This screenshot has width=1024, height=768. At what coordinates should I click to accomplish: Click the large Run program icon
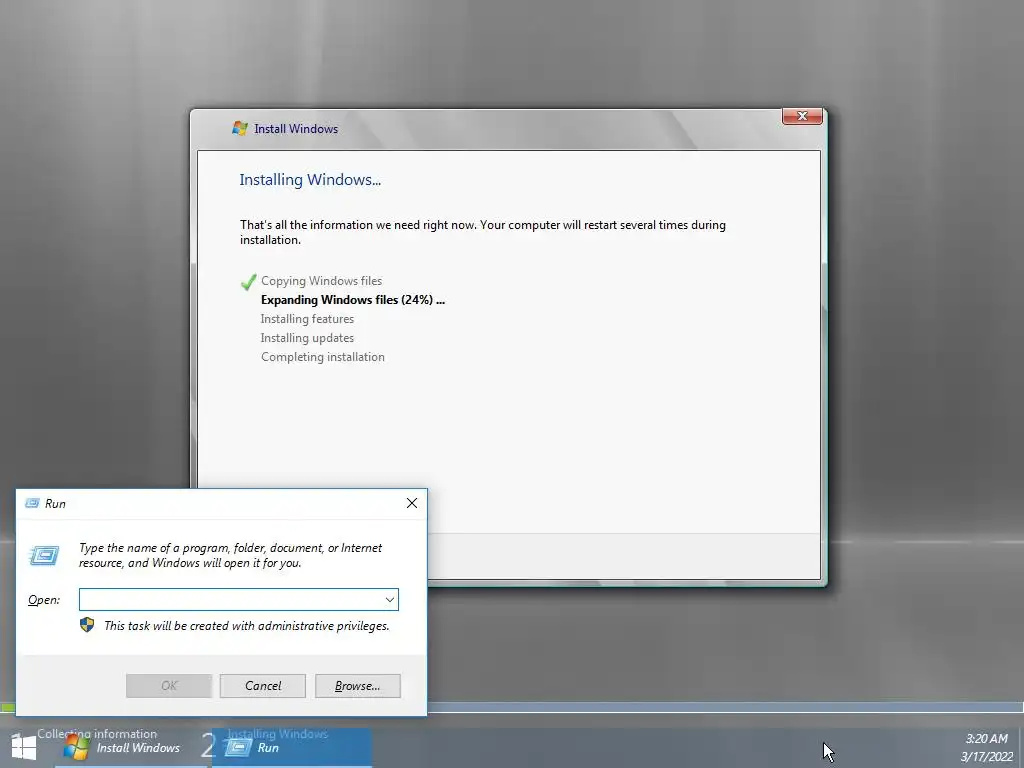[x=44, y=556]
